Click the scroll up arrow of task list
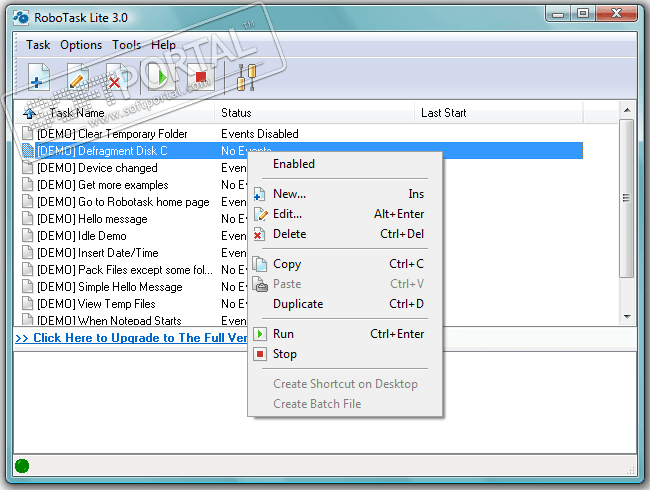The image size is (650, 490). pos(627,110)
